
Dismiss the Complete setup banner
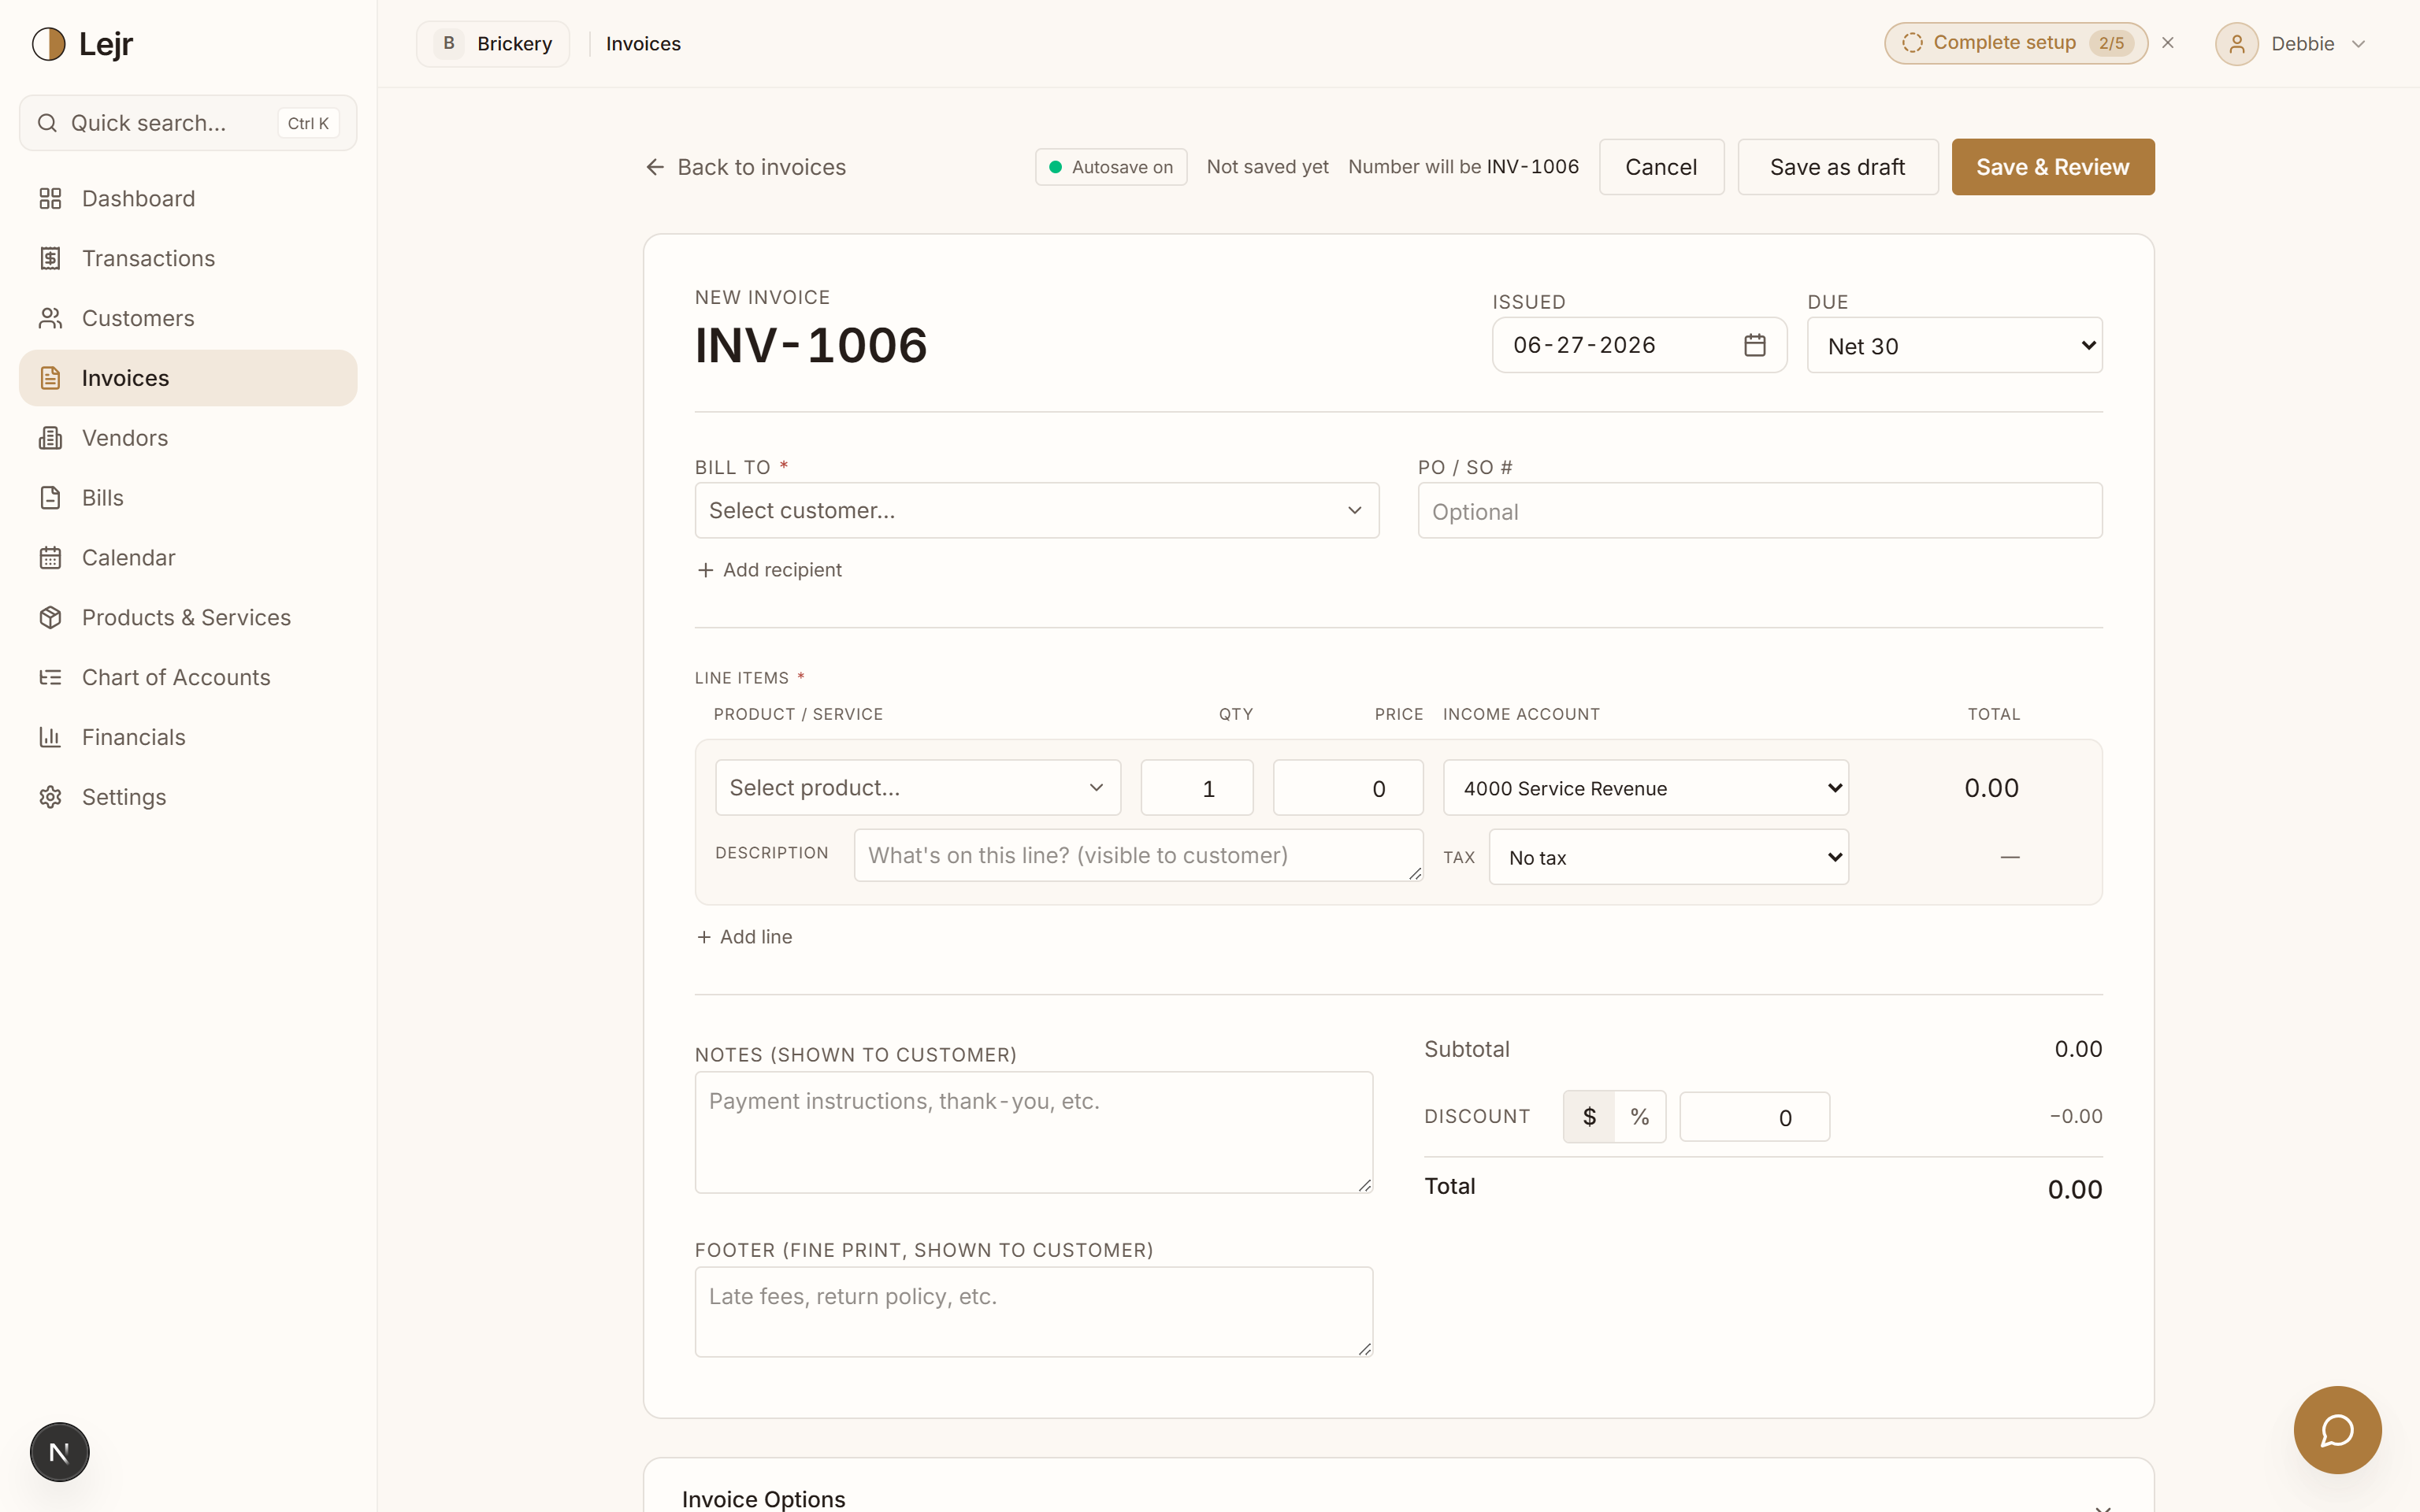click(2168, 43)
